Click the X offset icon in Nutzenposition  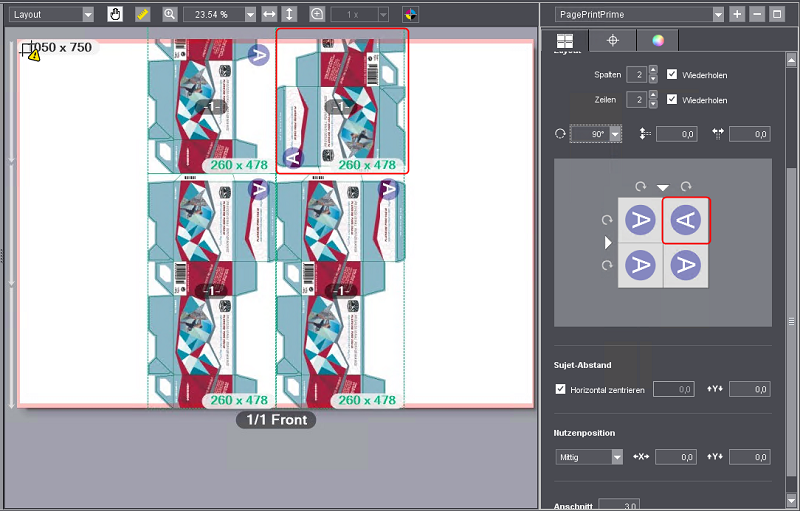[x=641, y=457]
